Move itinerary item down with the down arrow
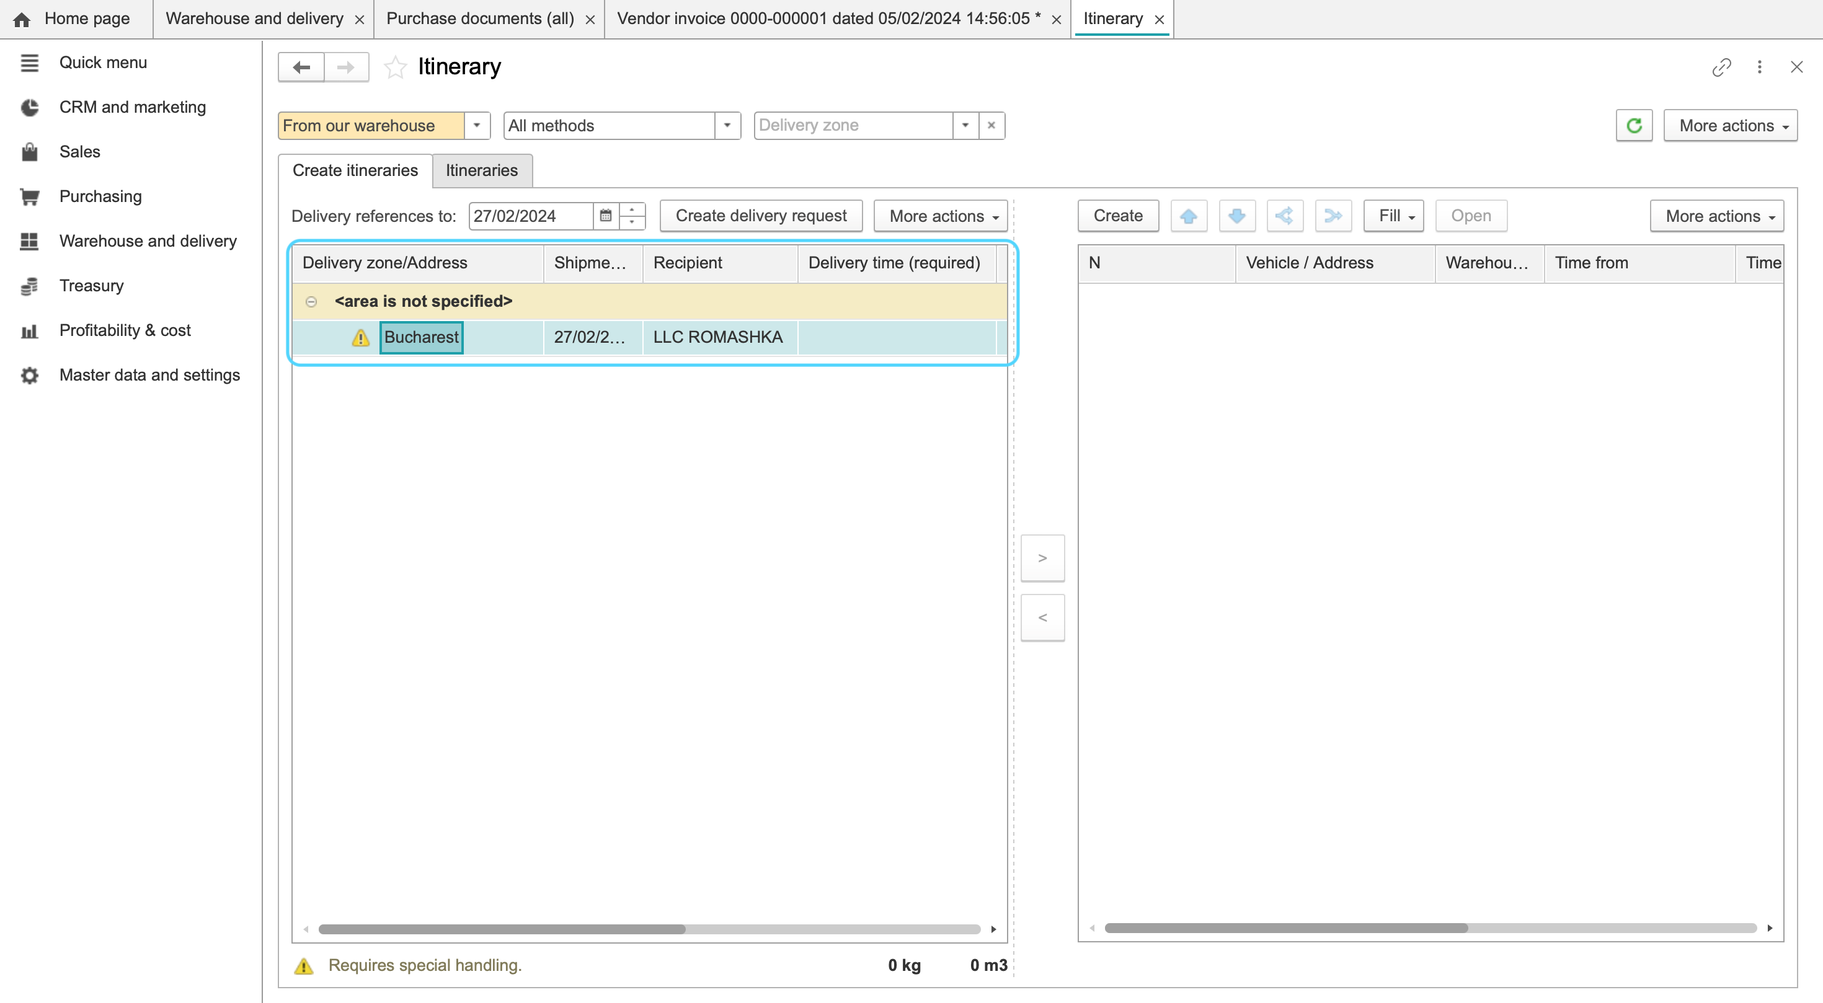Viewport: 1823px width, 1003px height. tap(1237, 216)
